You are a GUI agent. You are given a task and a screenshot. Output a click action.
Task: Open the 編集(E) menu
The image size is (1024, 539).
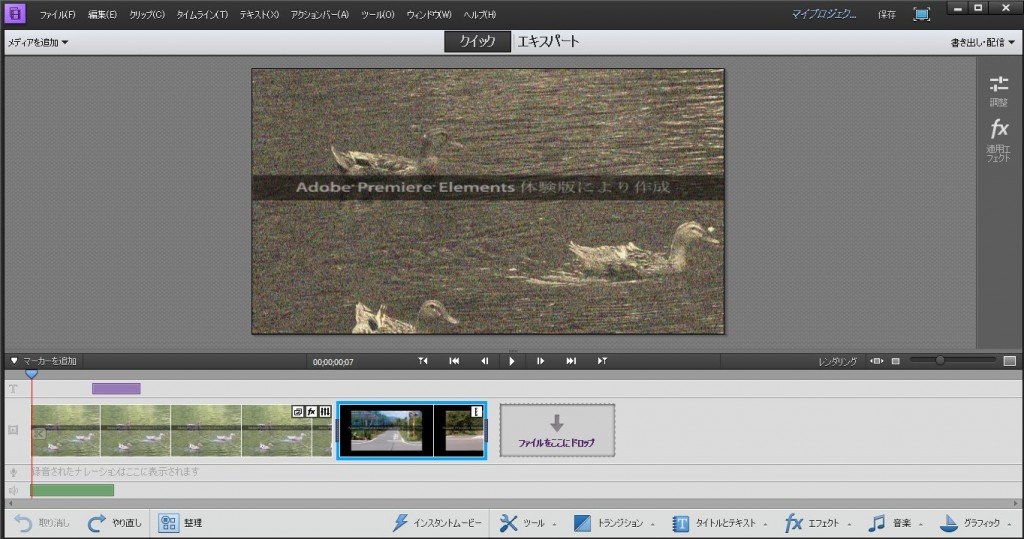click(103, 14)
